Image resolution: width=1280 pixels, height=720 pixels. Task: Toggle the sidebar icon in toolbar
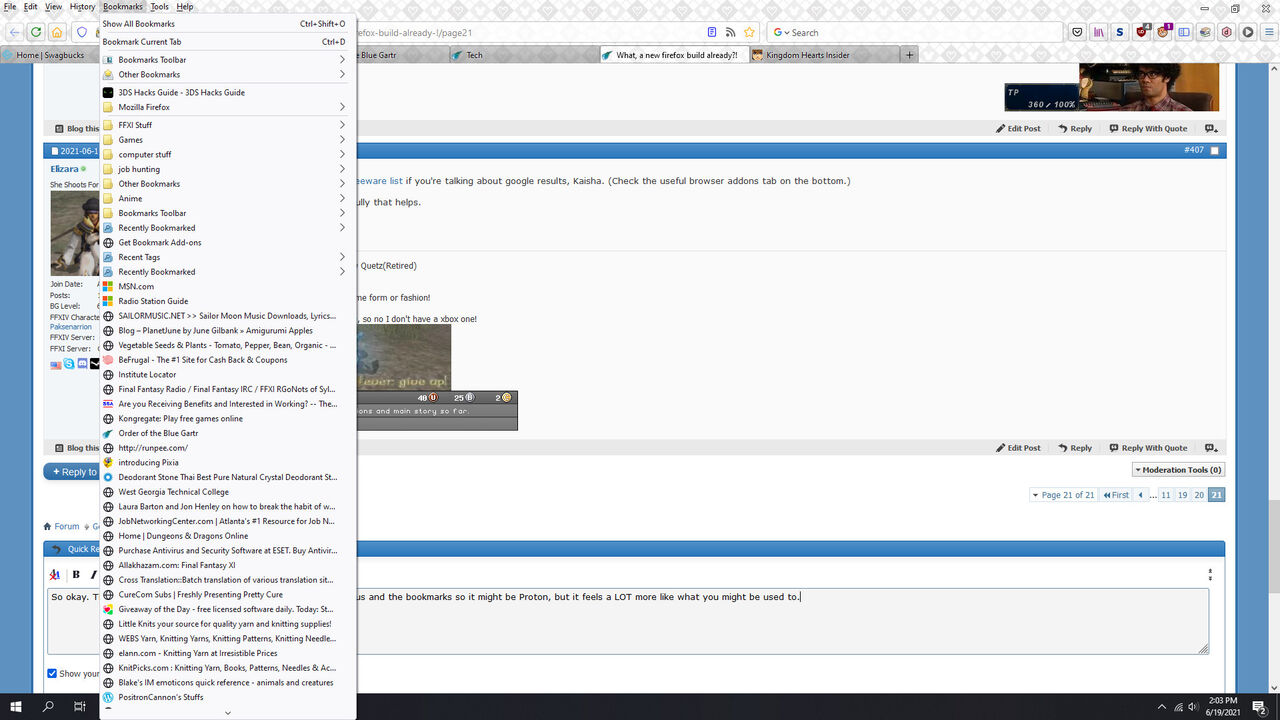(x=1184, y=32)
